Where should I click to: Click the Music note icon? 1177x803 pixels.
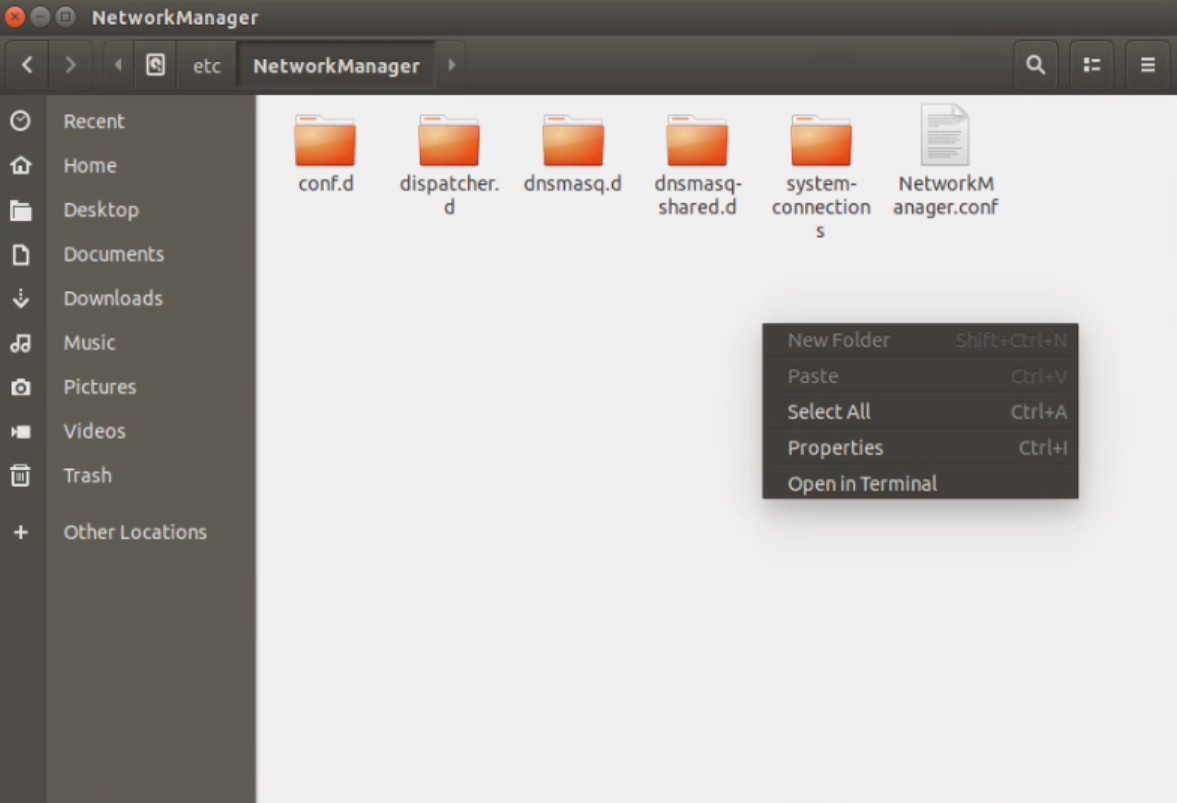click(x=21, y=343)
